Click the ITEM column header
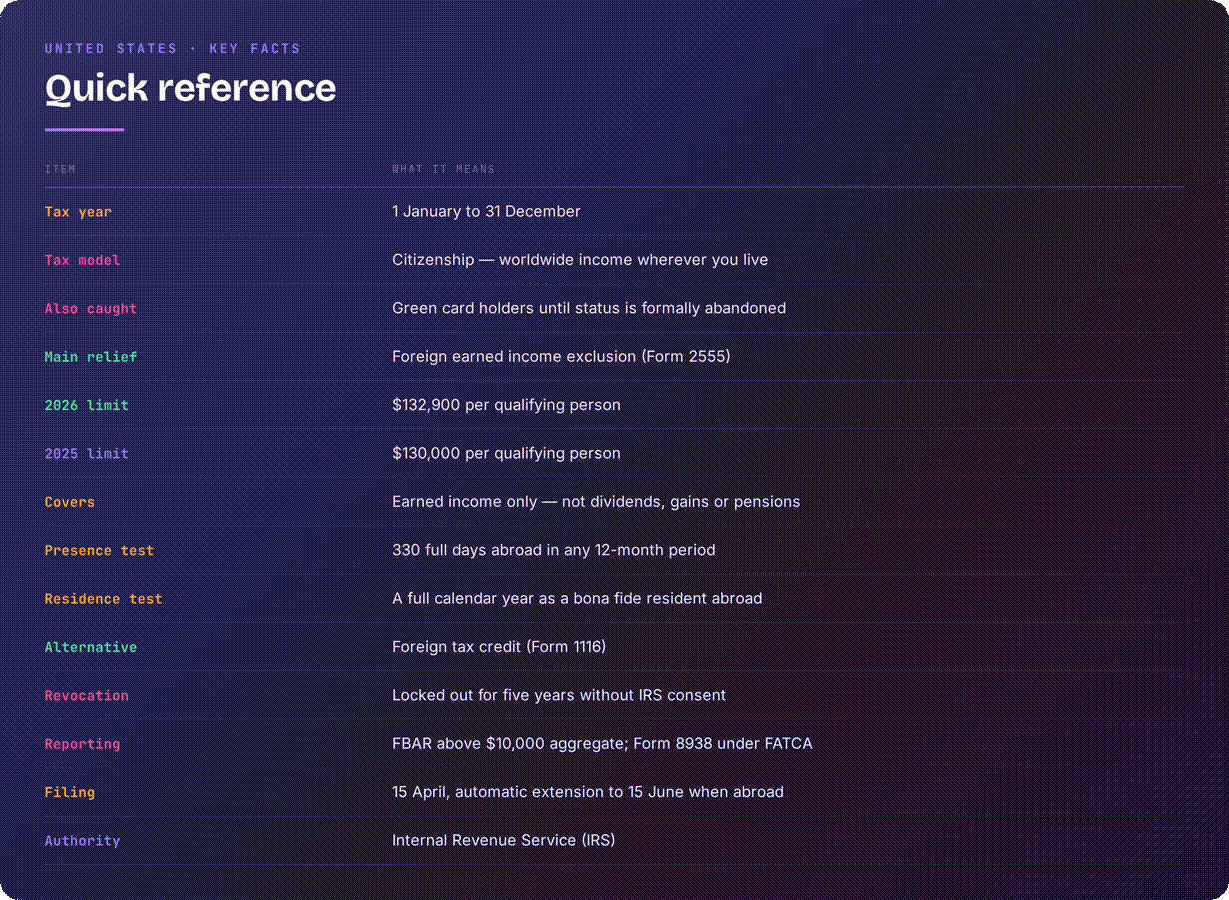This screenshot has width=1229, height=900. pos(60,169)
